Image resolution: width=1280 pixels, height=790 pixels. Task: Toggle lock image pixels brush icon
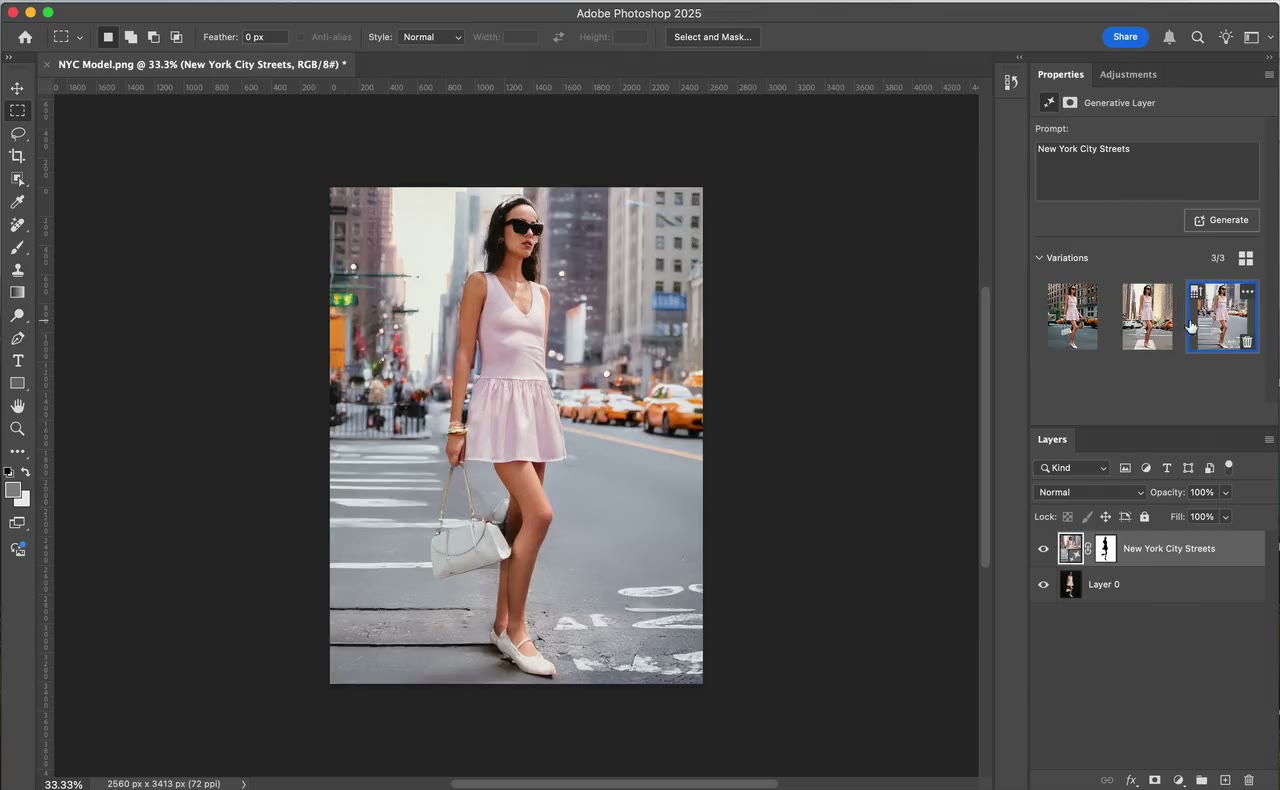pos(1086,517)
